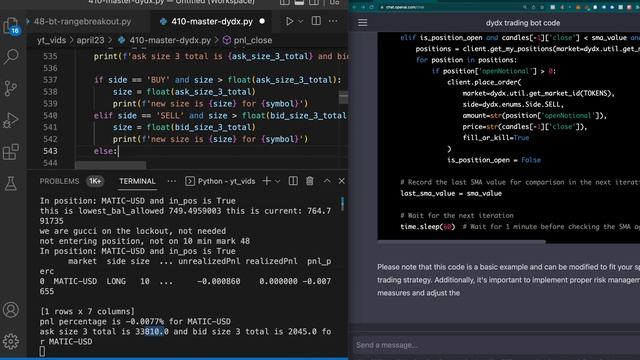Image resolution: width=640 pixels, height=360 pixels.
Task: Select the pnl_close breadcrumb symbol
Action: pos(253,40)
